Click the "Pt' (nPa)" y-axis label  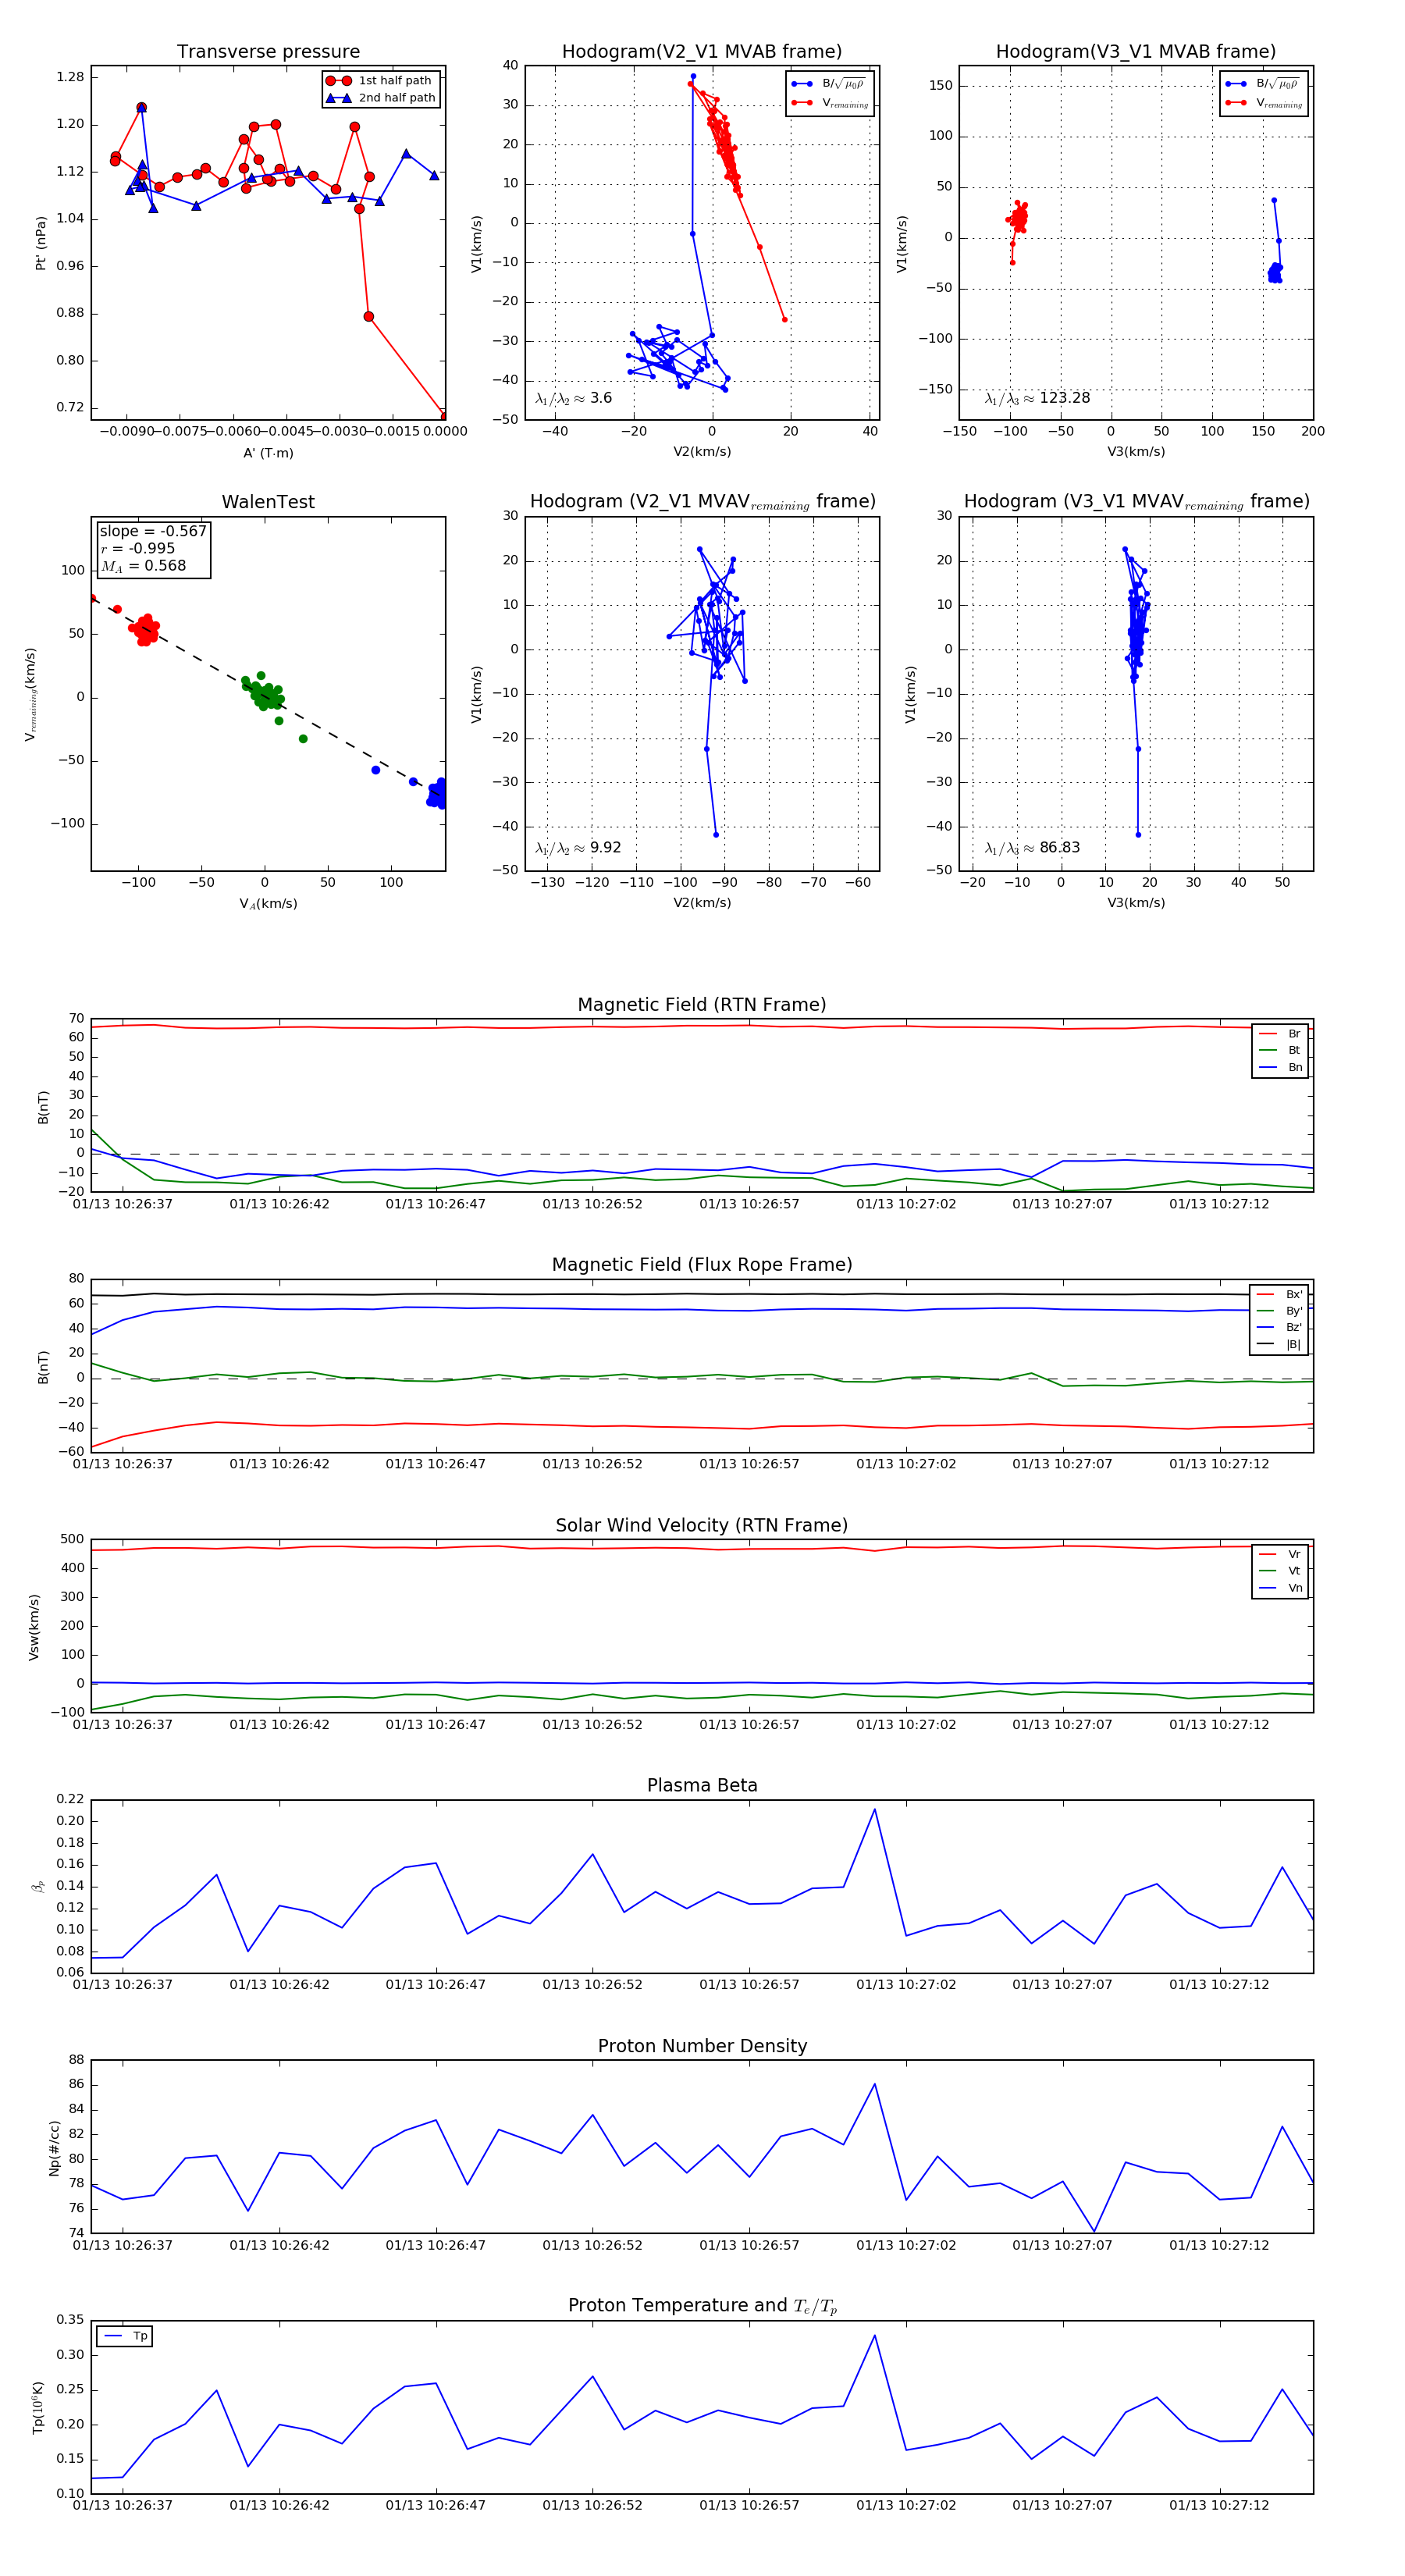[x=41, y=243]
